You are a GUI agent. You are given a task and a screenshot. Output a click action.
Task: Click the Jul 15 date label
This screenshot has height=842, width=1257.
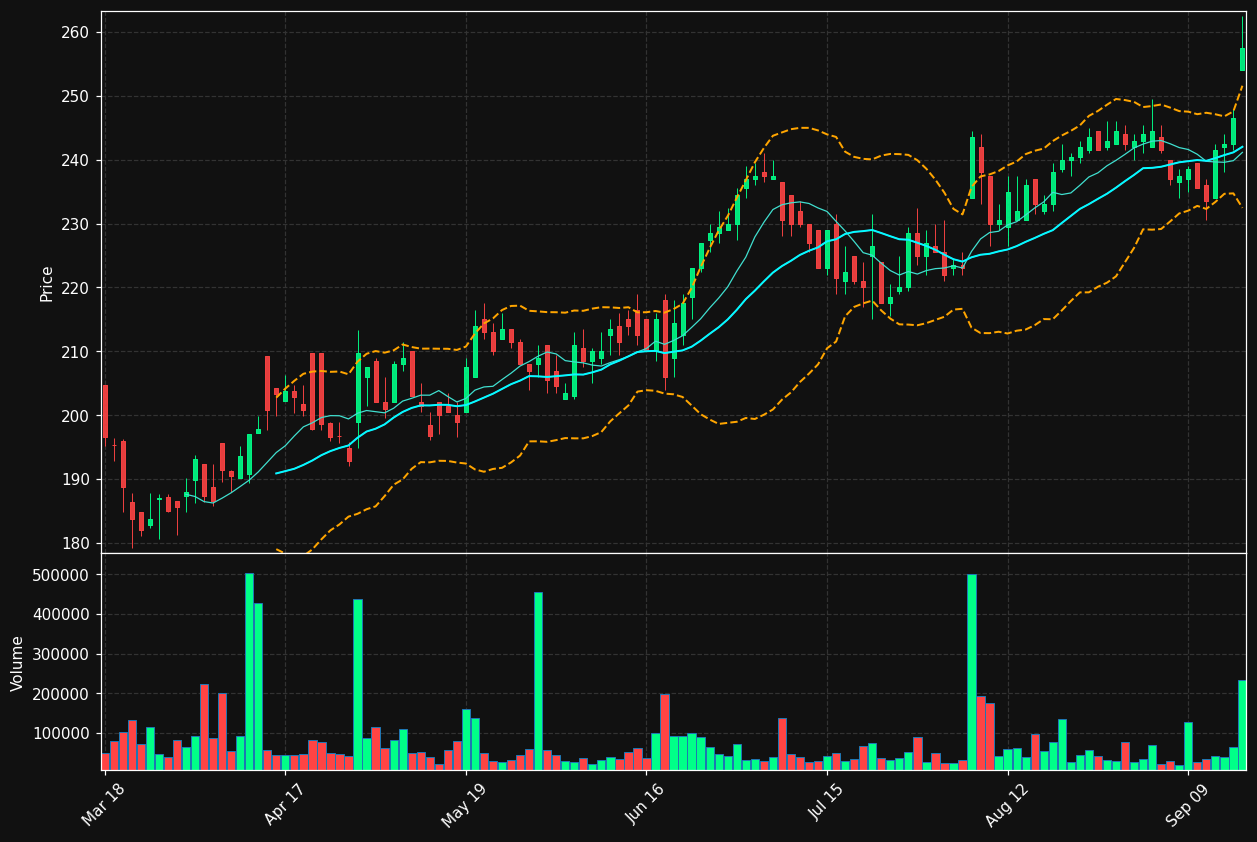coord(826,803)
